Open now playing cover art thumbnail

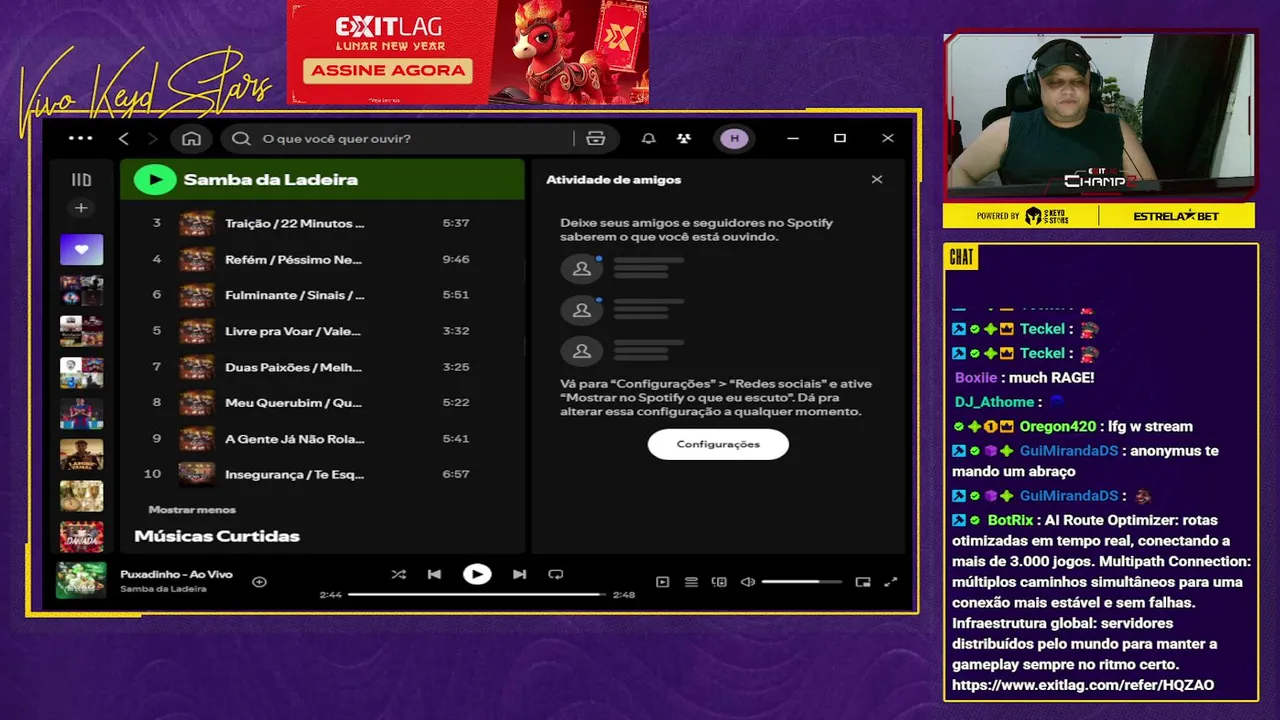click(x=81, y=580)
